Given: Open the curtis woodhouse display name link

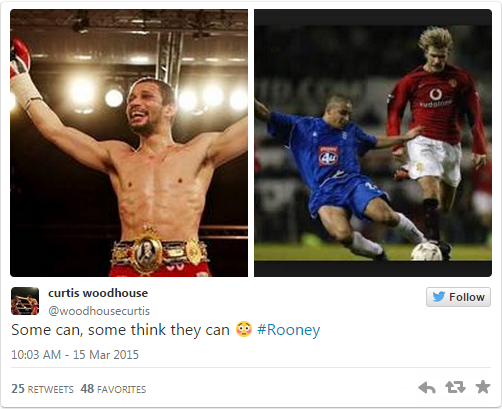Looking at the screenshot, I should [98, 293].
